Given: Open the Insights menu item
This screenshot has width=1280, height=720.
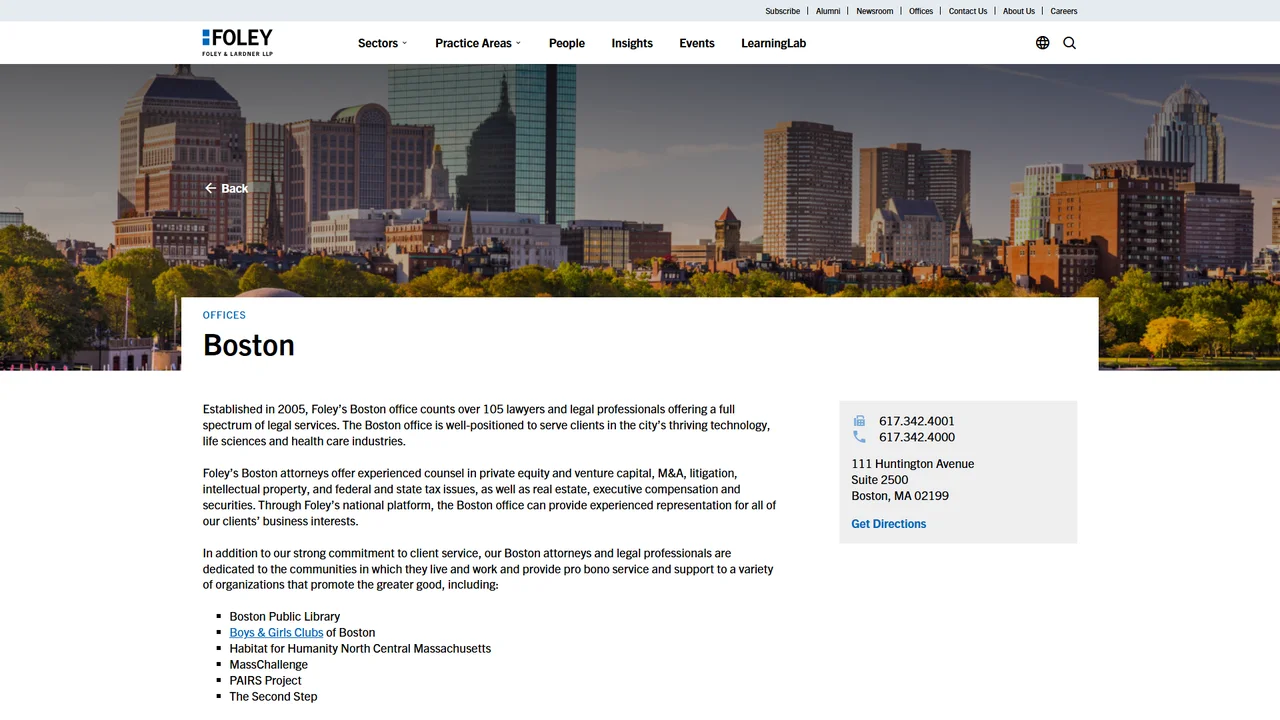Looking at the screenshot, I should [x=632, y=43].
